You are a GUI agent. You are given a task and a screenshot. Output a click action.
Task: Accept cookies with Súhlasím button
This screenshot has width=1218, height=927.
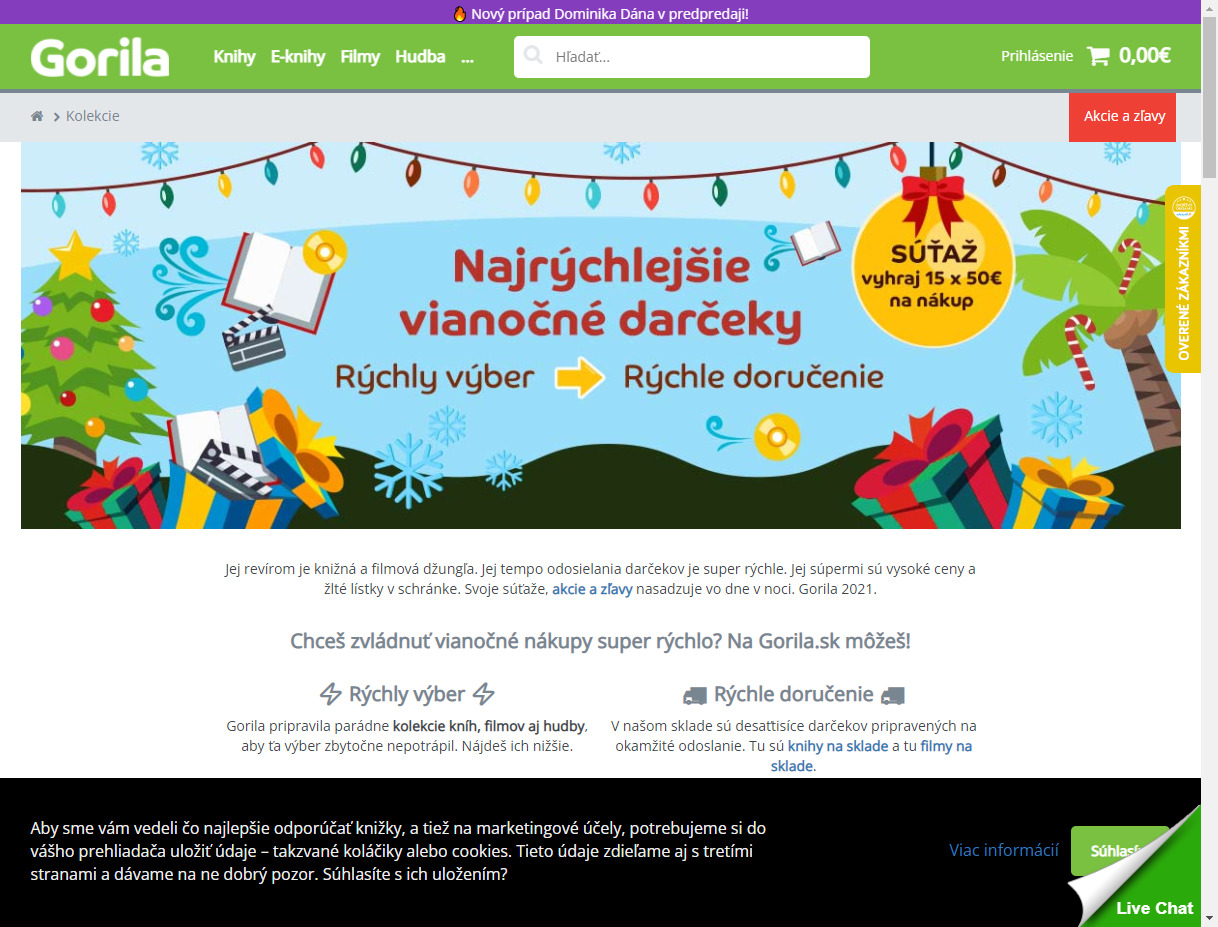pyautogui.click(x=1120, y=851)
